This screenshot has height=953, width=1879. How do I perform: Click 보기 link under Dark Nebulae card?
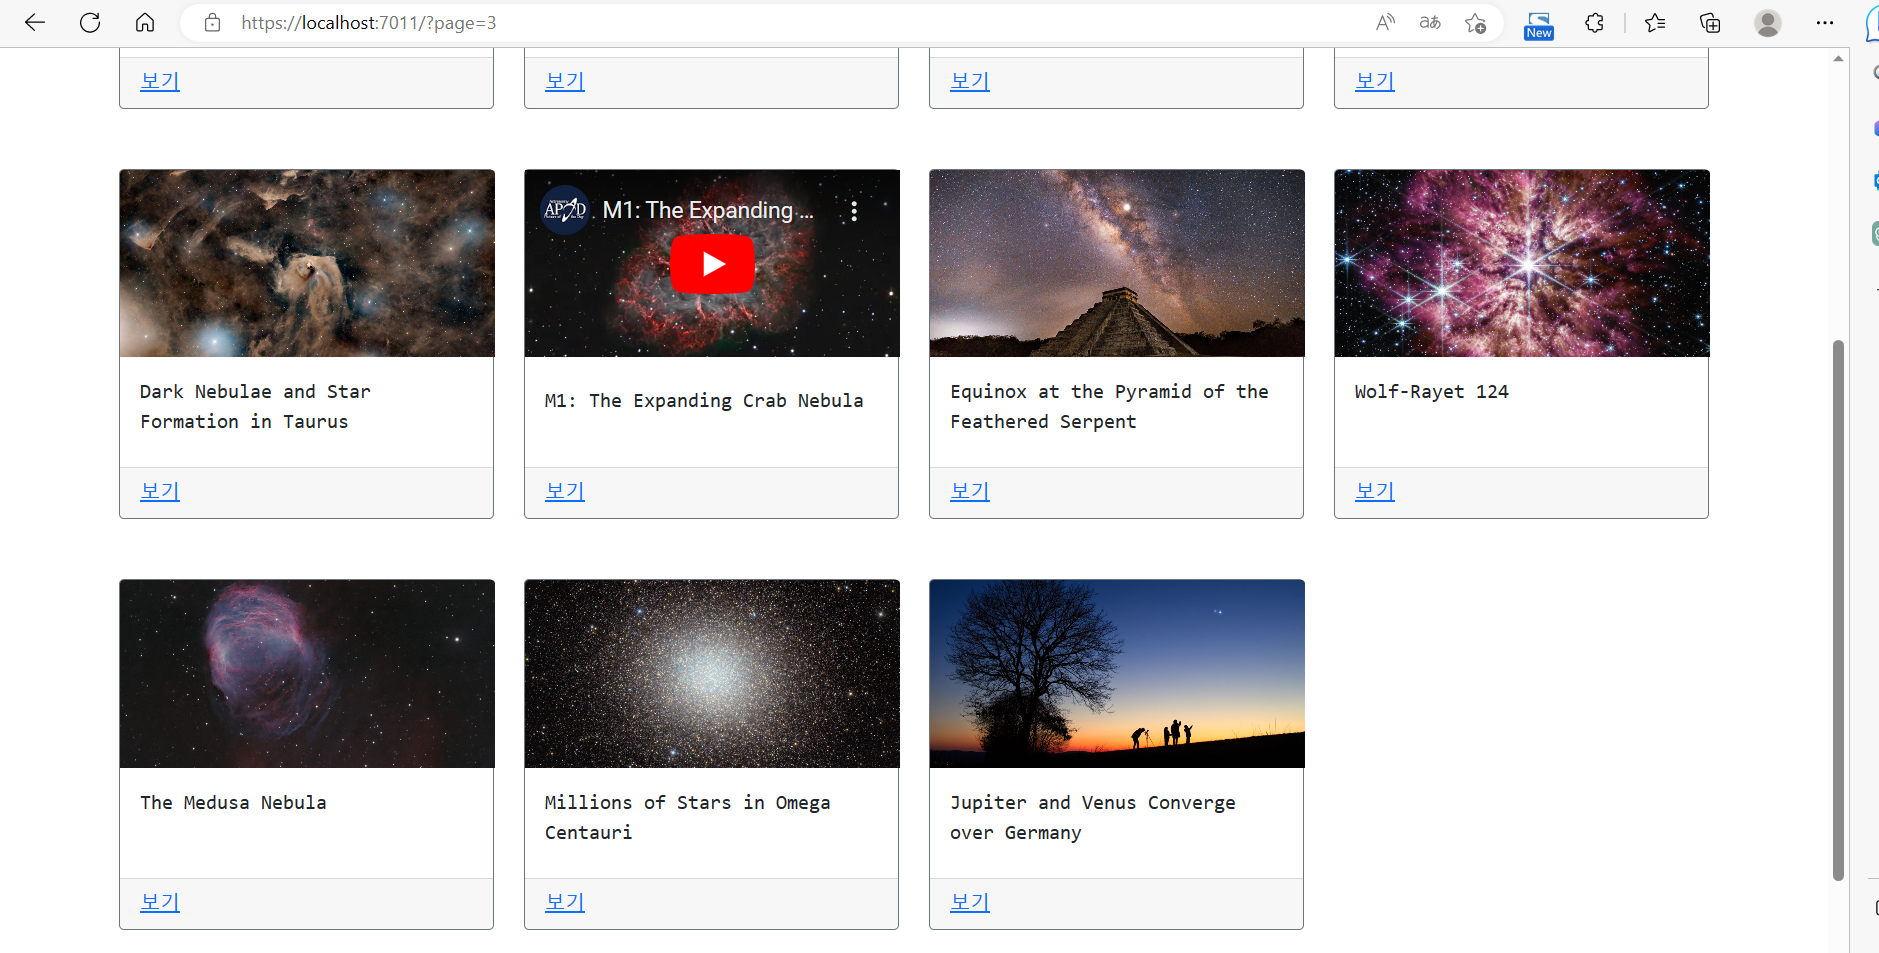click(160, 491)
